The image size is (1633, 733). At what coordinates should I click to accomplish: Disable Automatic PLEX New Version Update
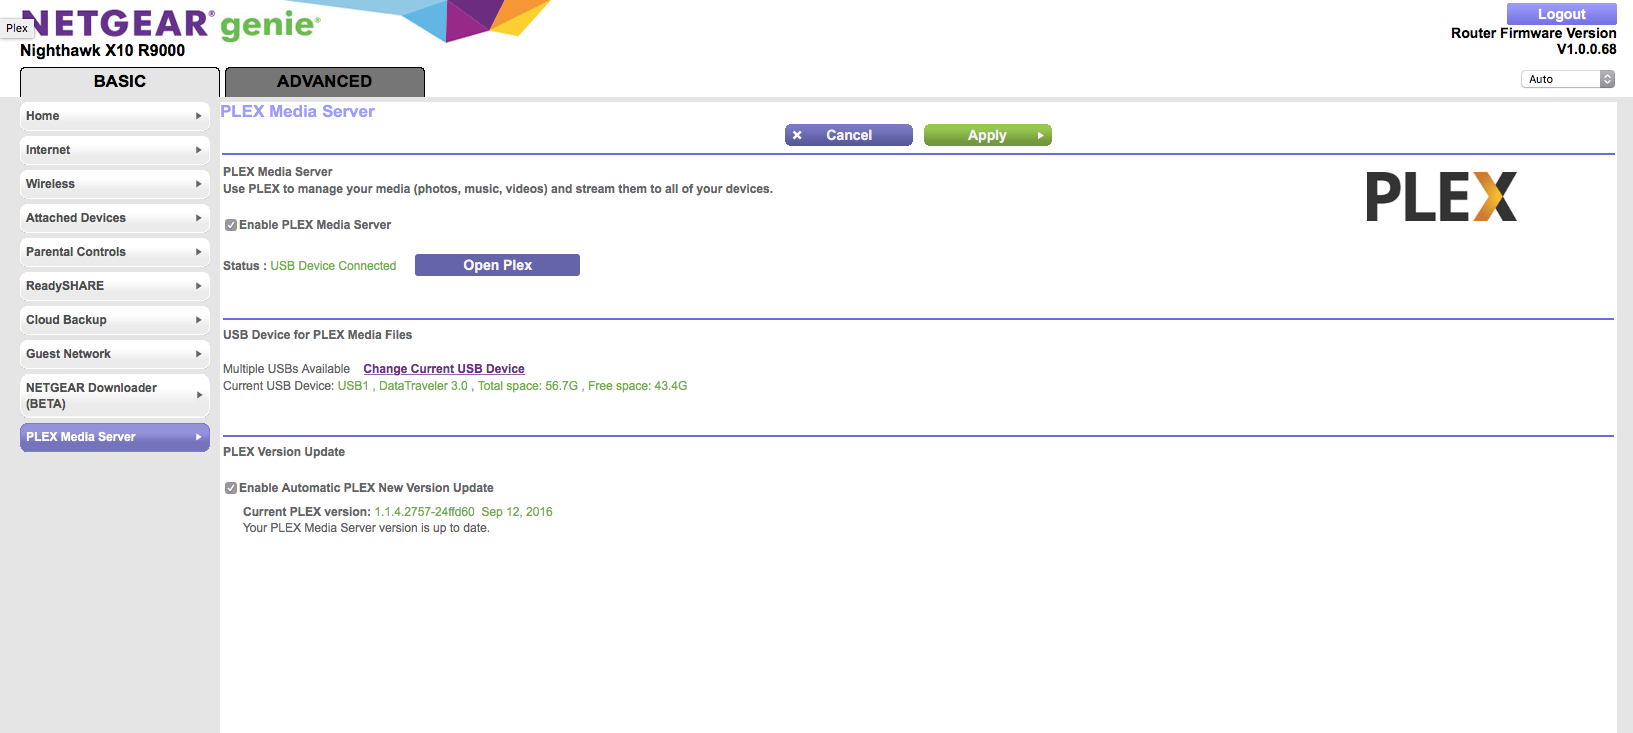[231, 488]
